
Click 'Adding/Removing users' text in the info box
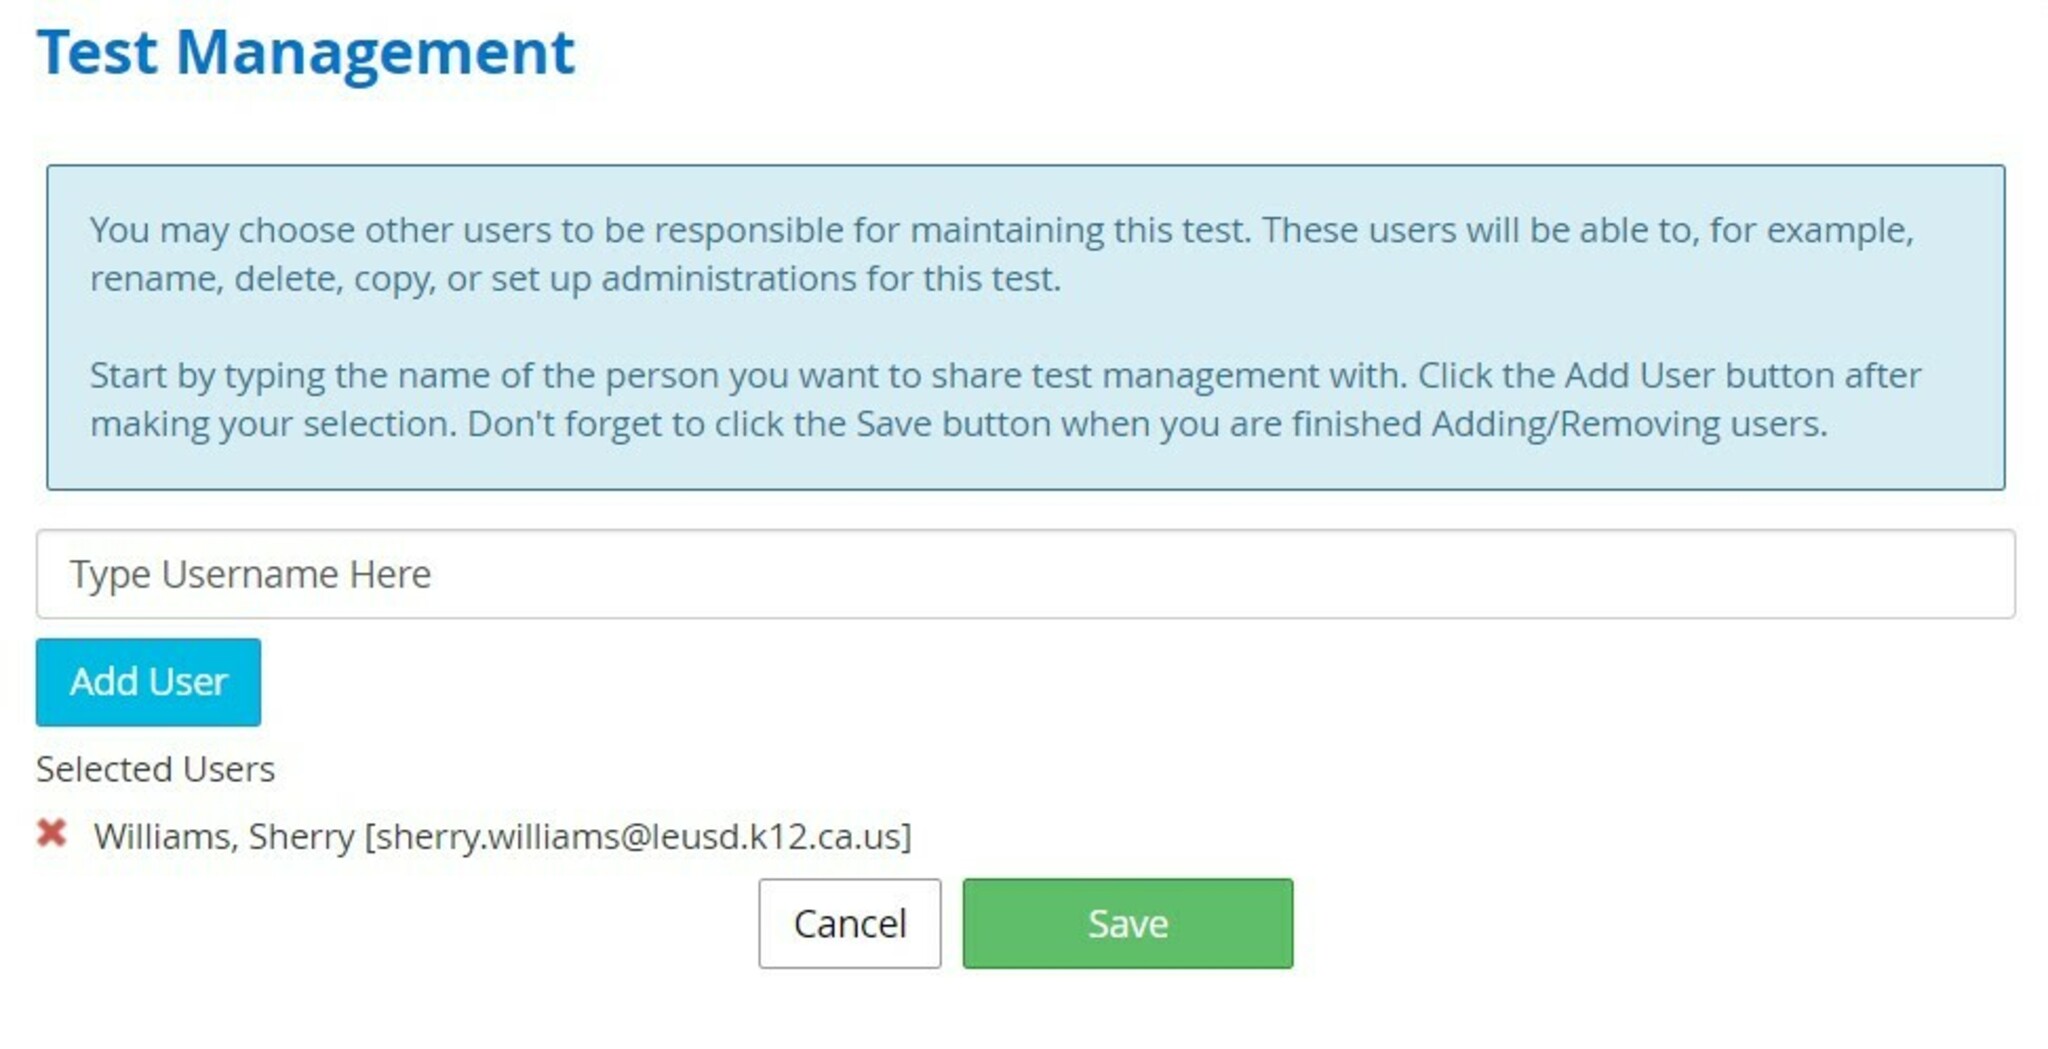[1628, 424]
